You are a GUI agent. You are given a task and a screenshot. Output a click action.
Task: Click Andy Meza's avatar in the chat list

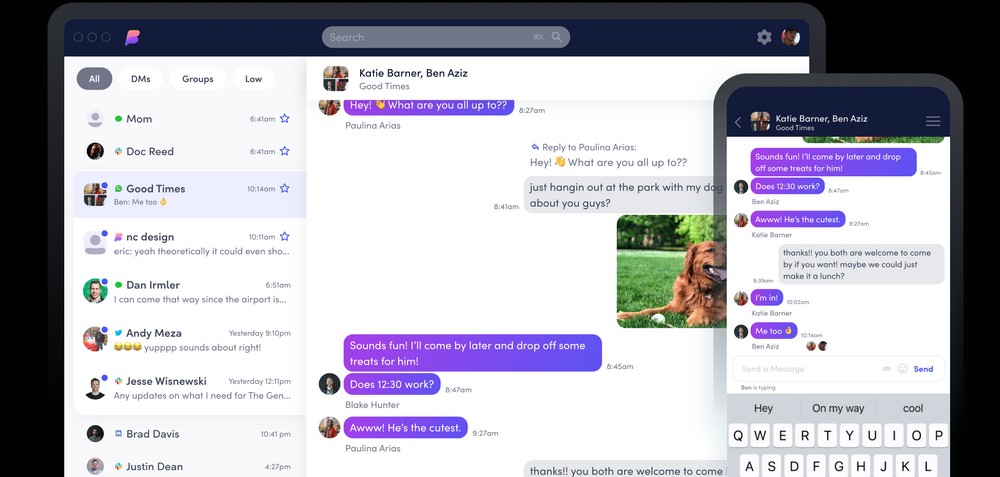tap(95, 339)
